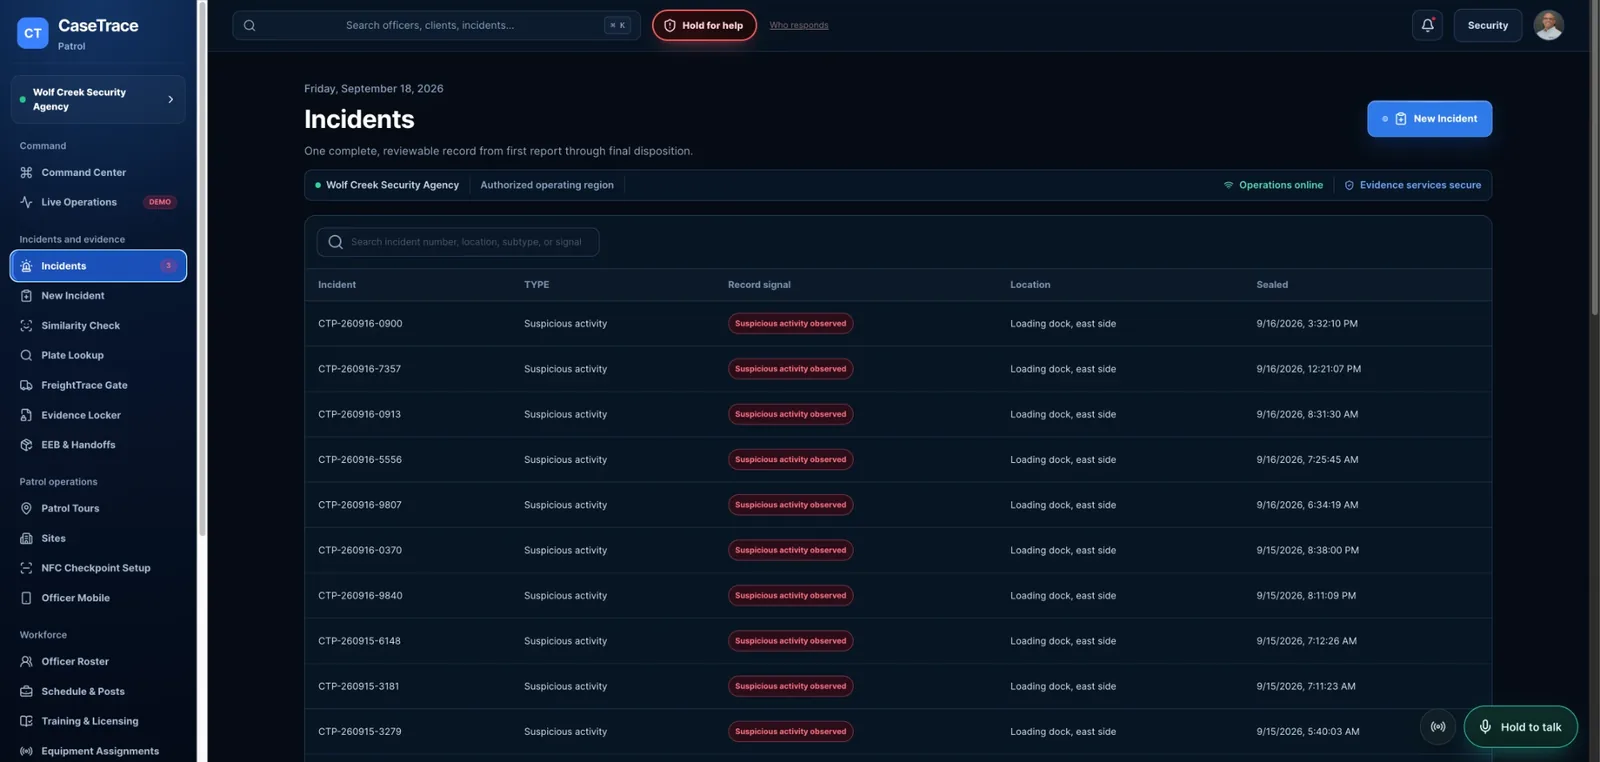Open incident CTP-260915-3279
Screen dimensions: 1600x762
898,732
